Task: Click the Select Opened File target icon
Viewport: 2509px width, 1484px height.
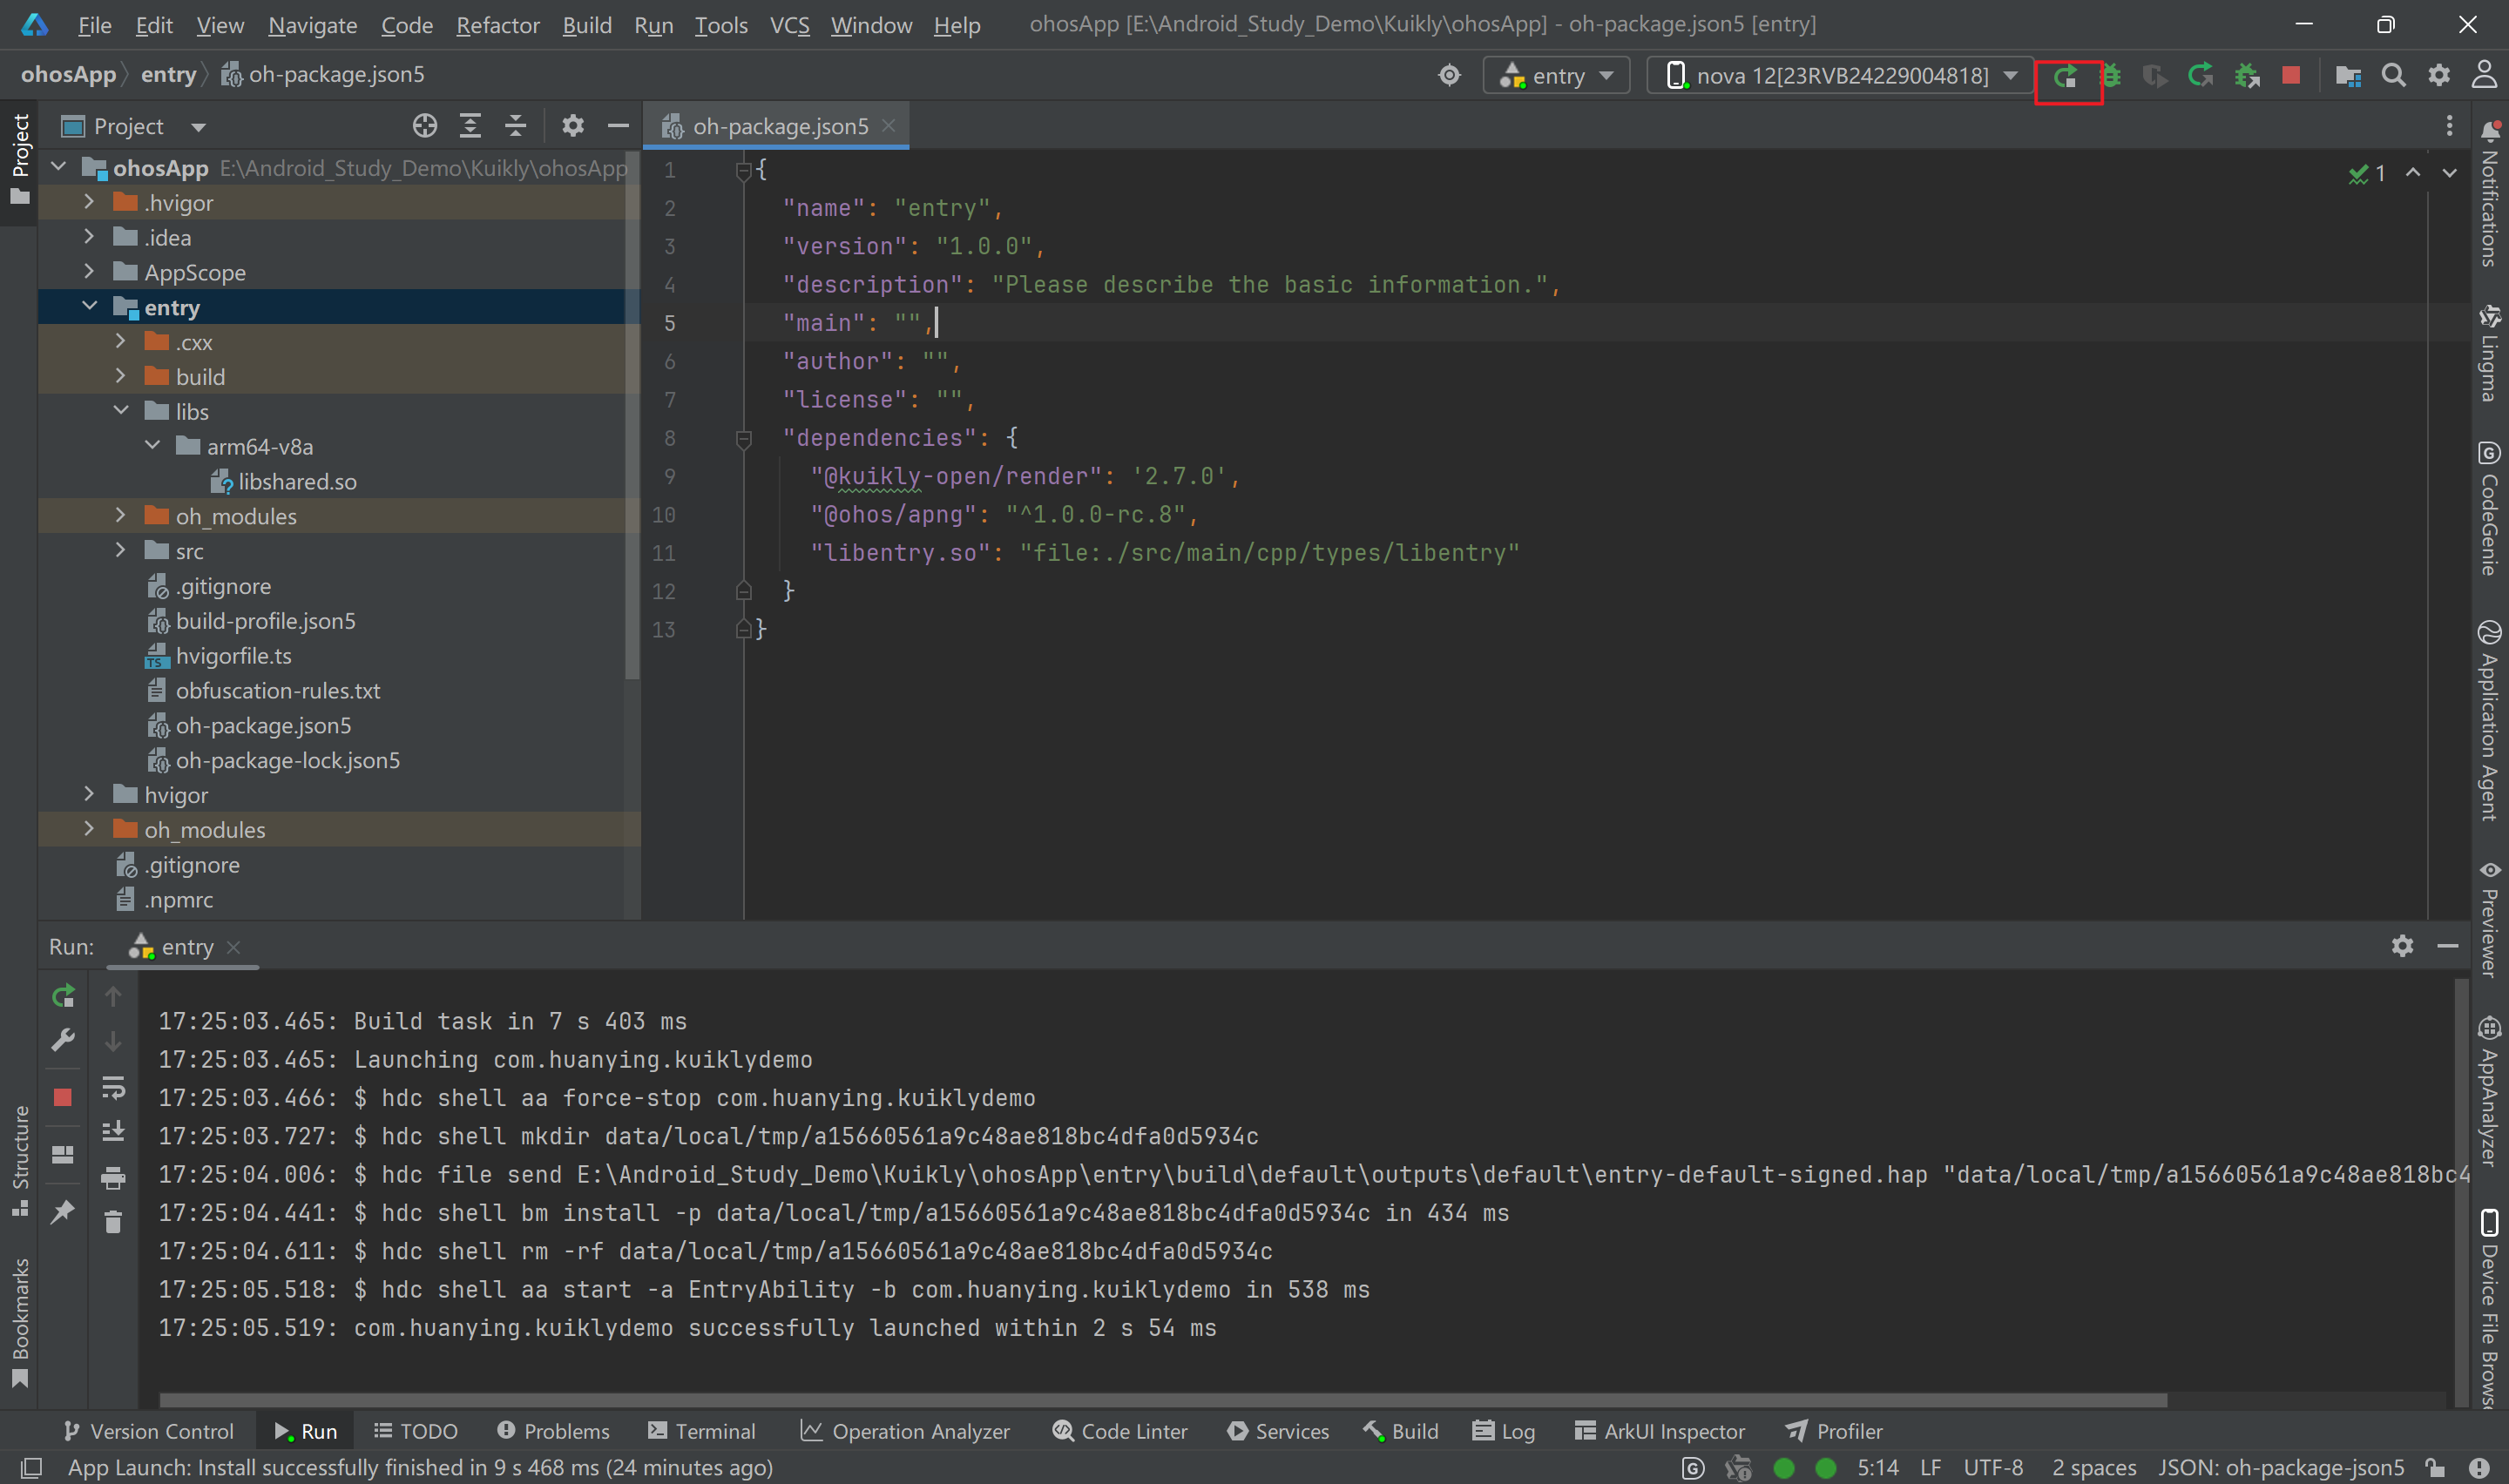Action: click(425, 126)
